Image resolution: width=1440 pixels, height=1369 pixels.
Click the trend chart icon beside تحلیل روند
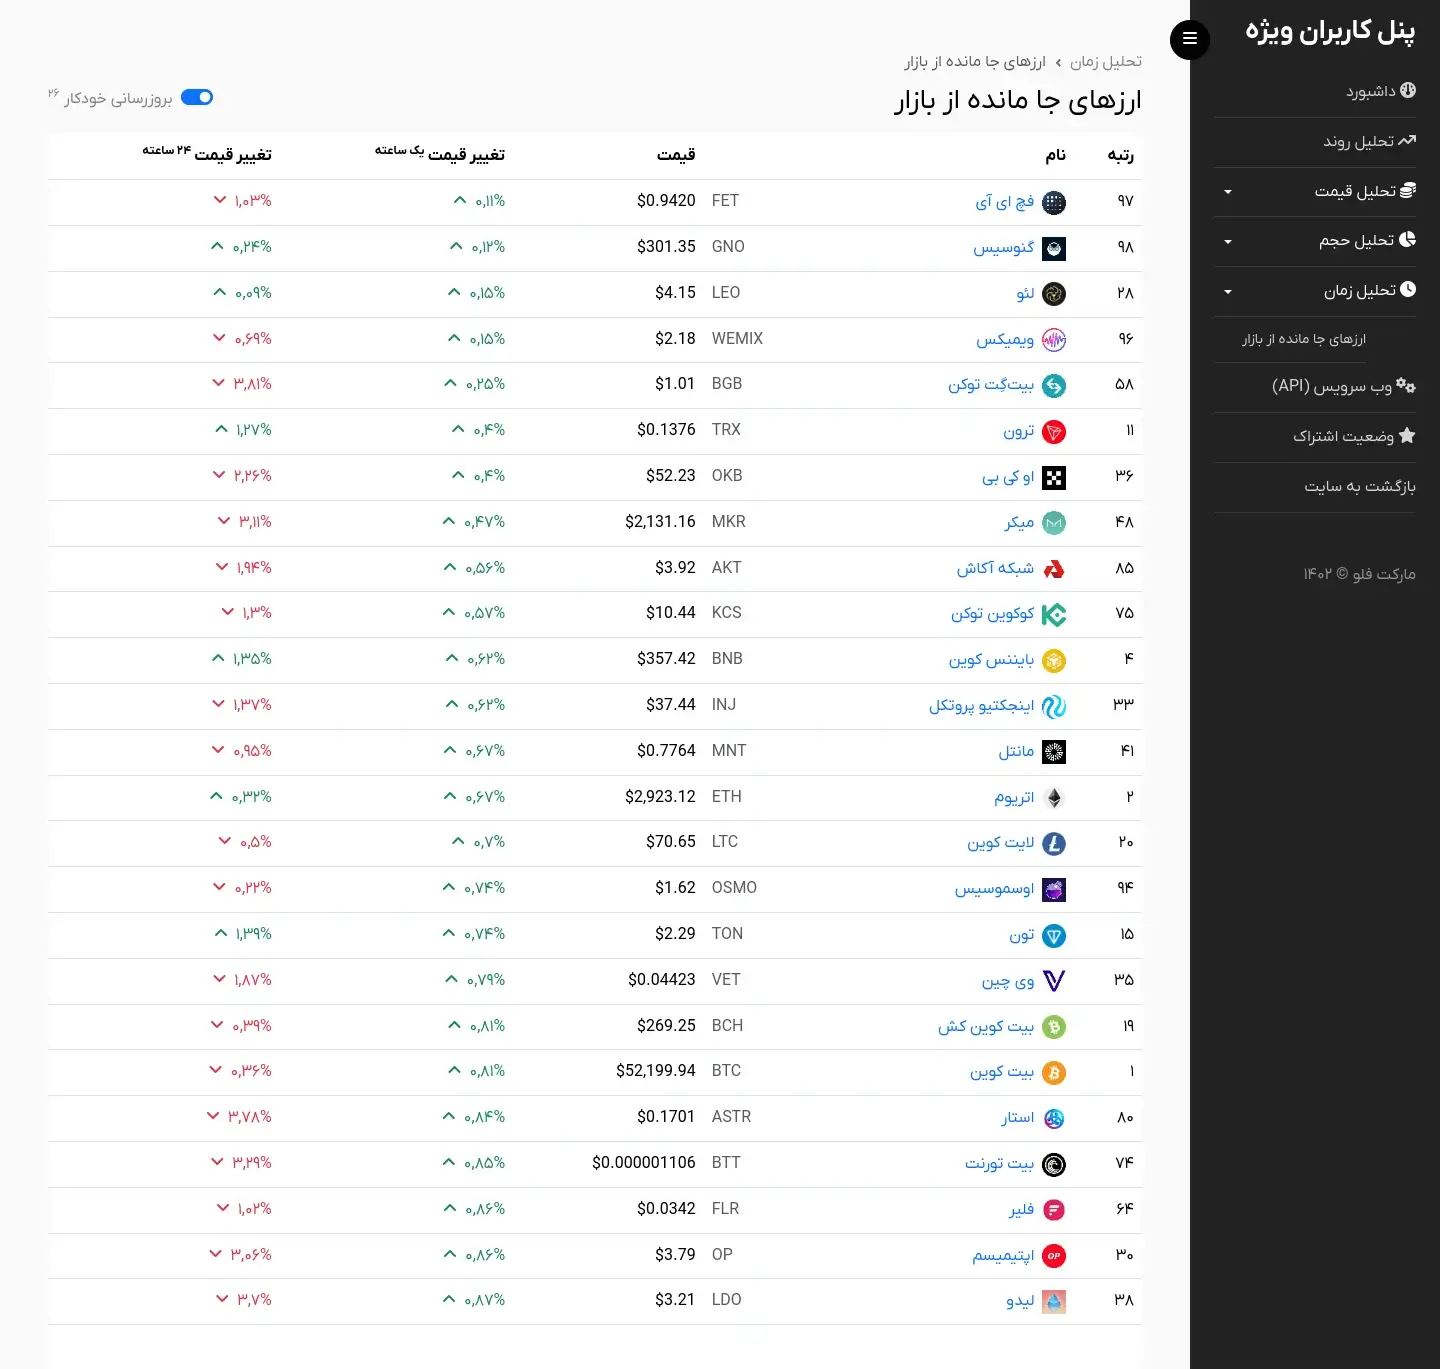[1407, 140]
